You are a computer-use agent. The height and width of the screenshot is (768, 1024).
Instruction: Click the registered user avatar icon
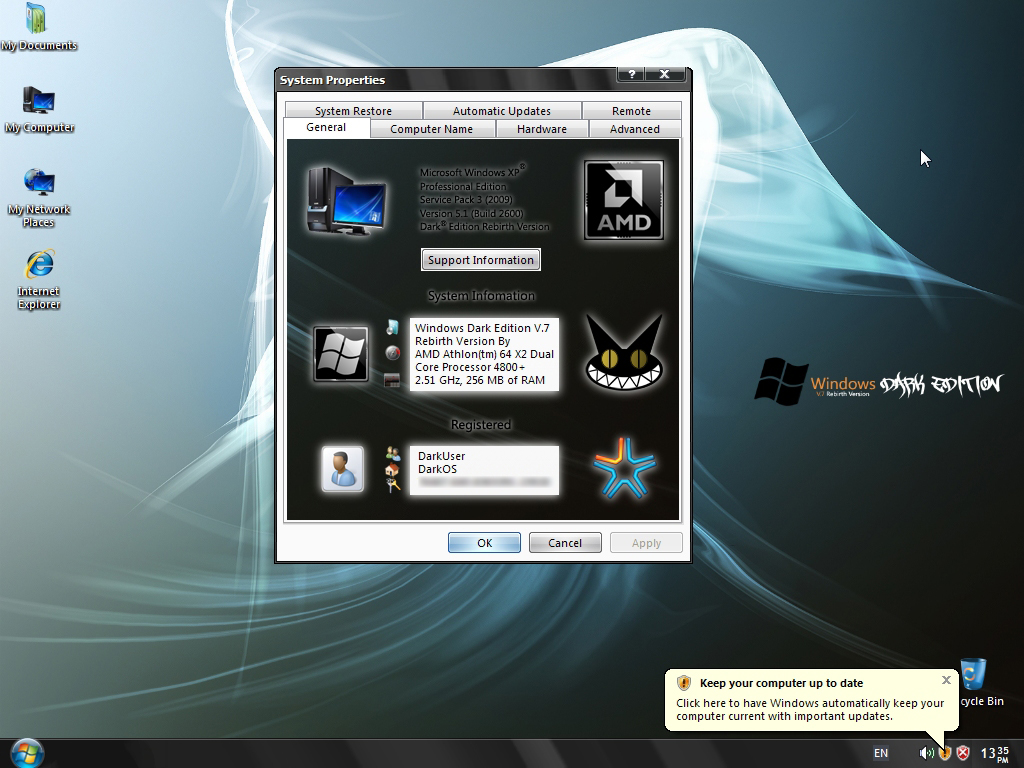(343, 469)
